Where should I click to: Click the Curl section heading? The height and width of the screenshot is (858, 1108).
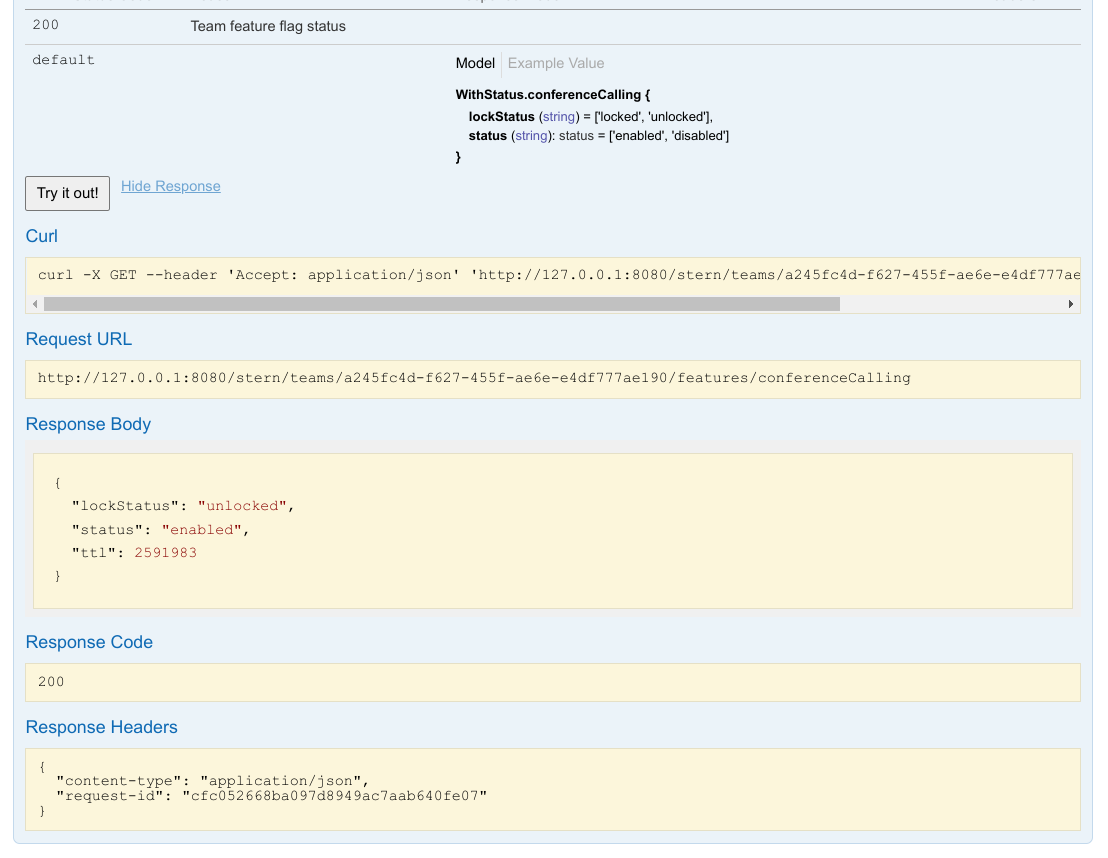42,236
